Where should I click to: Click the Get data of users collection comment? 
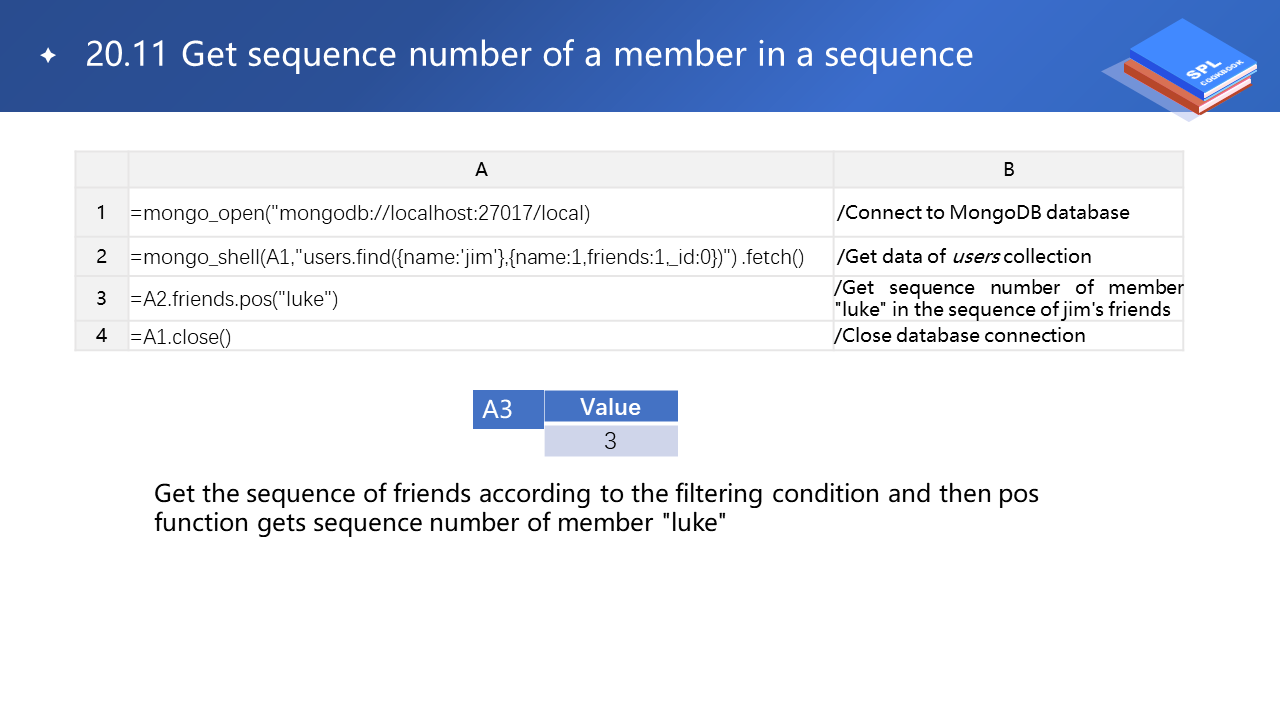click(964, 256)
